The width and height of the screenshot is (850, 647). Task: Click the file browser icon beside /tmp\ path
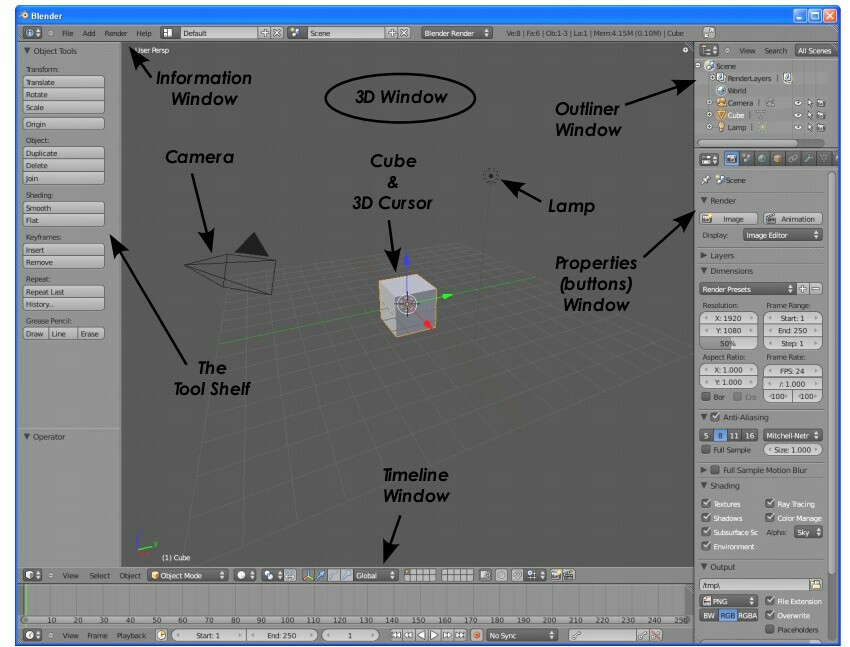click(816, 585)
